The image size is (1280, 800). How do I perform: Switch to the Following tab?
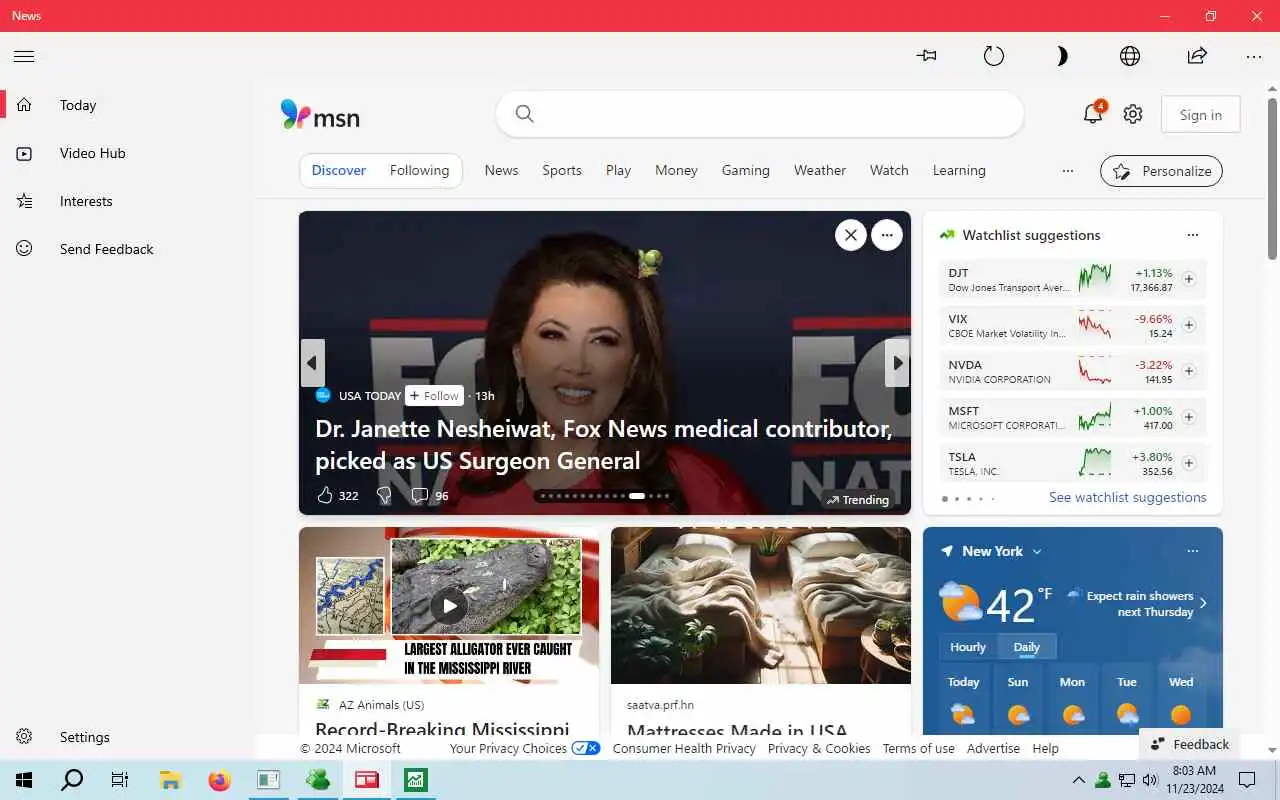point(419,170)
